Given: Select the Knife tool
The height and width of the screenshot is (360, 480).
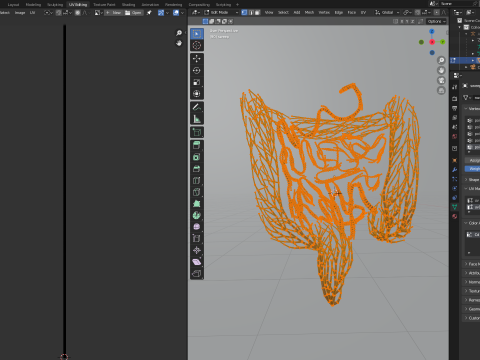Looking at the screenshot, I should pyautogui.click(x=197, y=192).
